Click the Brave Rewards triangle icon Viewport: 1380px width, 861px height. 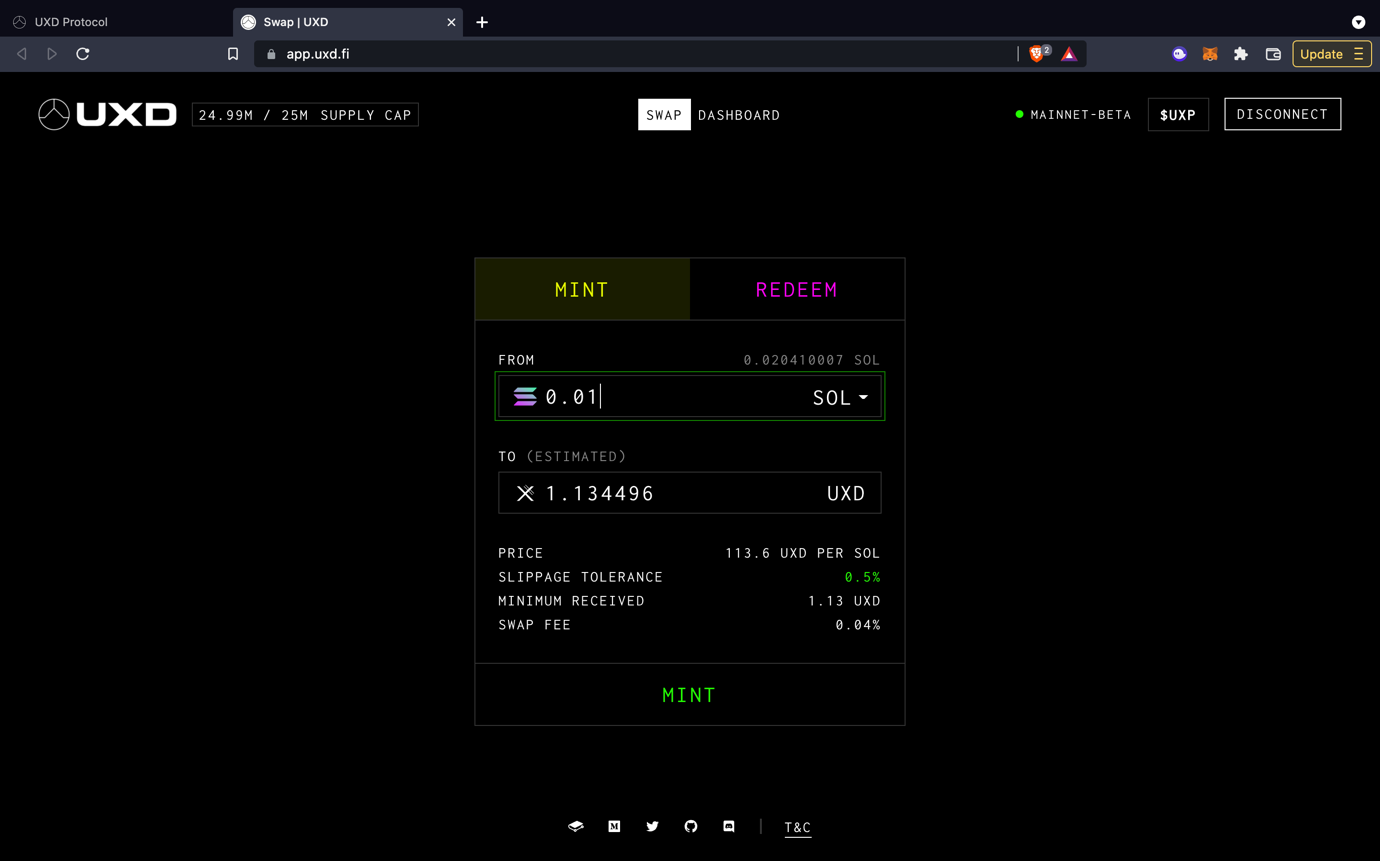click(x=1069, y=54)
